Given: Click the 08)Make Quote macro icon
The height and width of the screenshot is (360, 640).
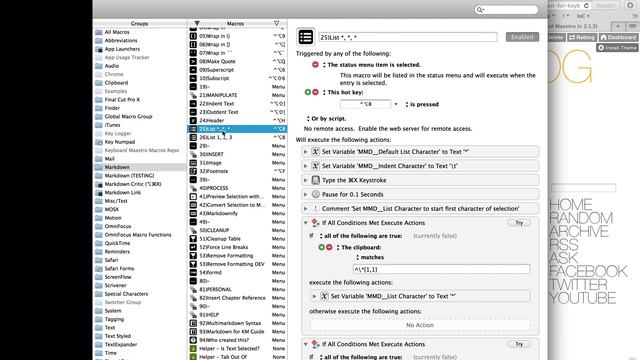Looking at the screenshot, I should [x=193, y=61].
